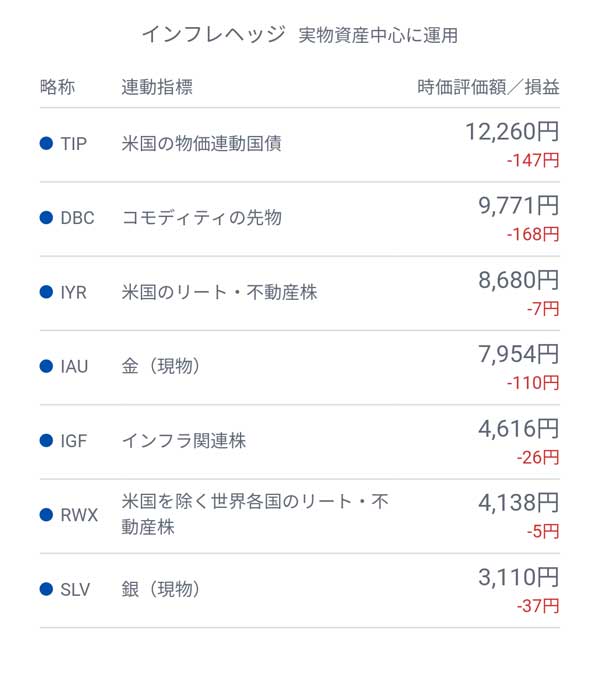Click the 略称 column header
The image size is (600, 680).
57,87
